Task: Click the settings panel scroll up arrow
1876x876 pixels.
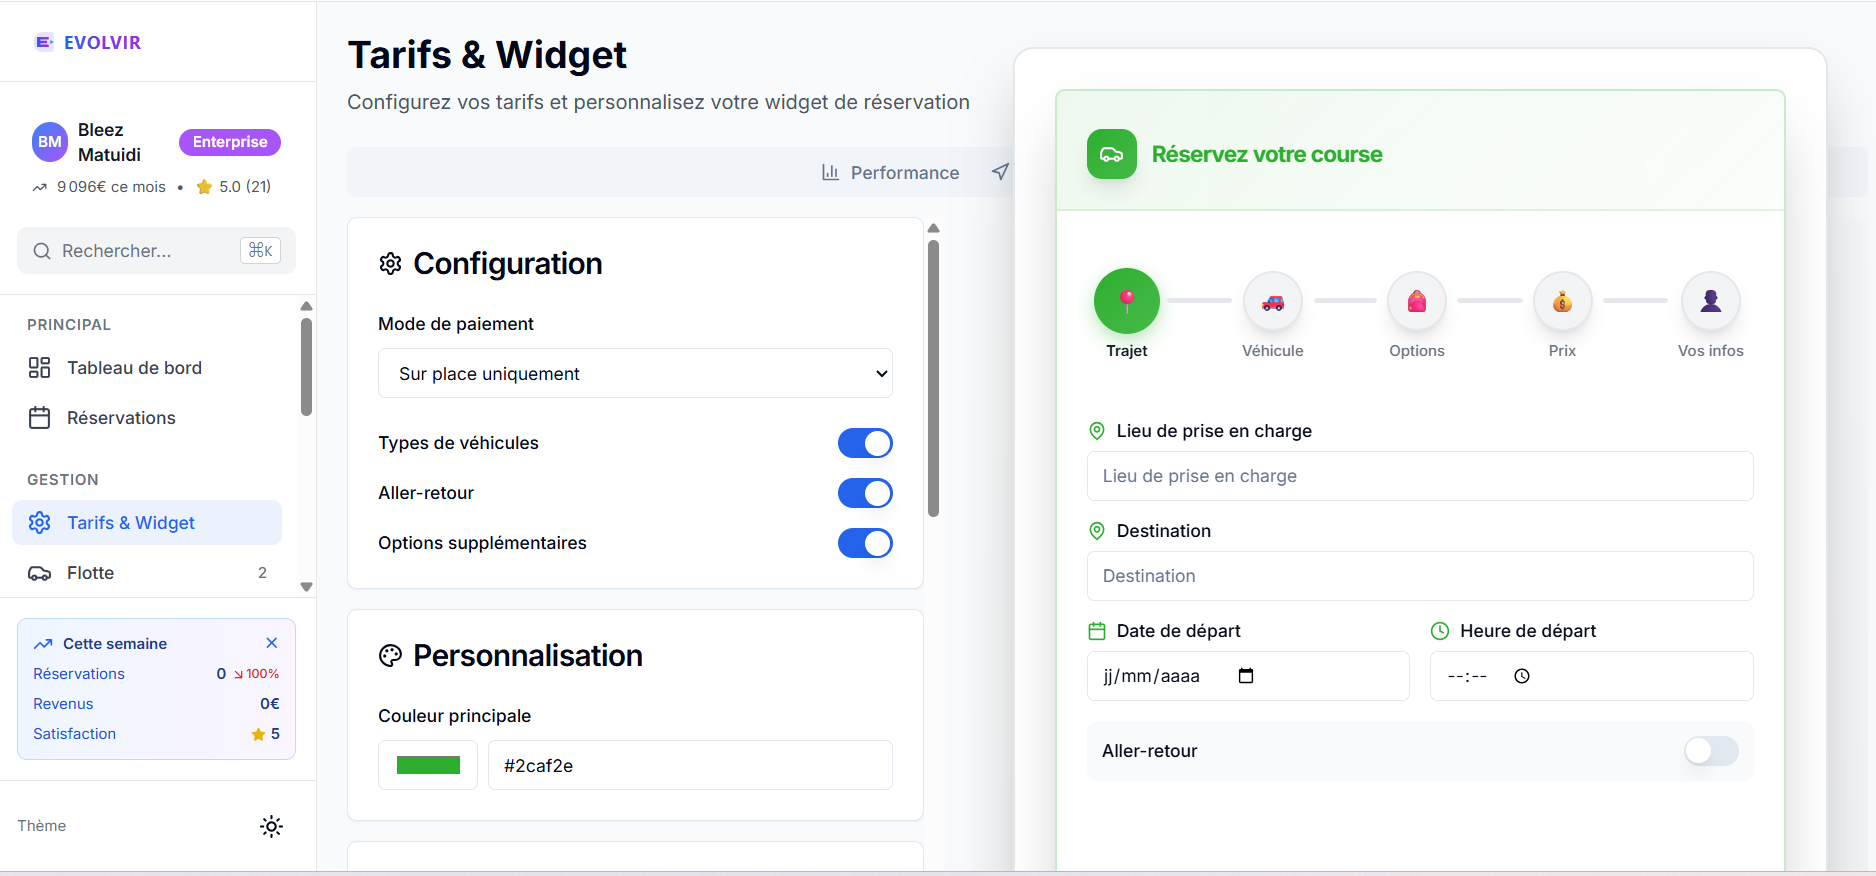Action: [x=933, y=228]
